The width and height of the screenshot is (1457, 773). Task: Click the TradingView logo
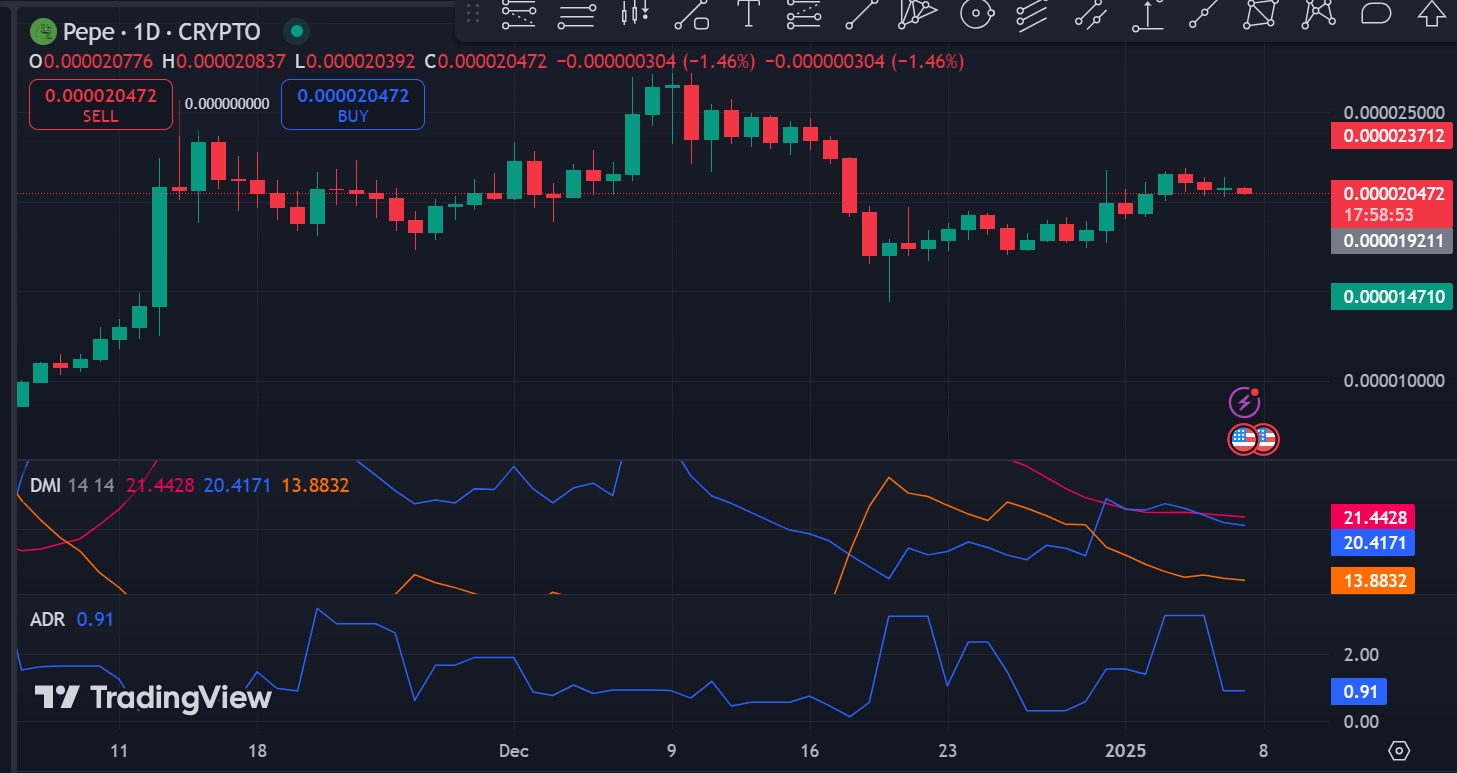(x=153, y=697)
